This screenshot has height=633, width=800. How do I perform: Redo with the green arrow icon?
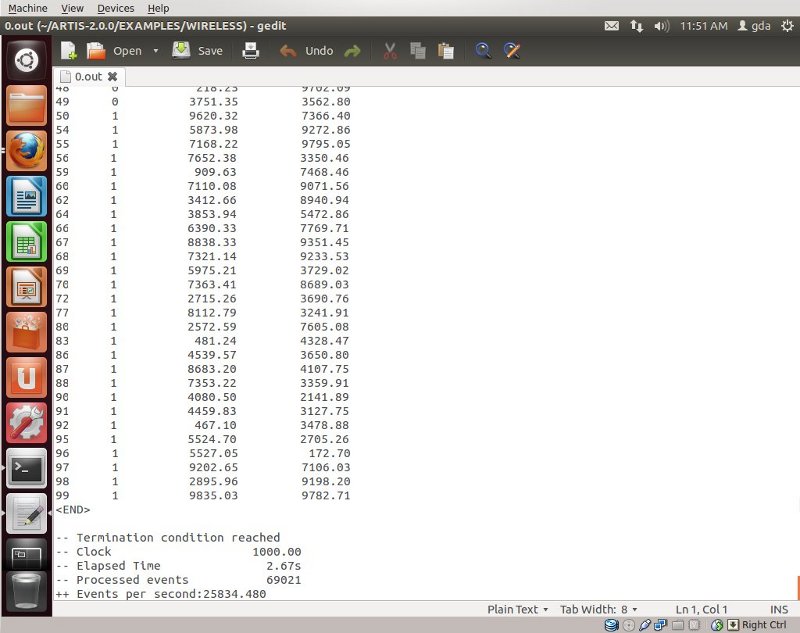352,51
